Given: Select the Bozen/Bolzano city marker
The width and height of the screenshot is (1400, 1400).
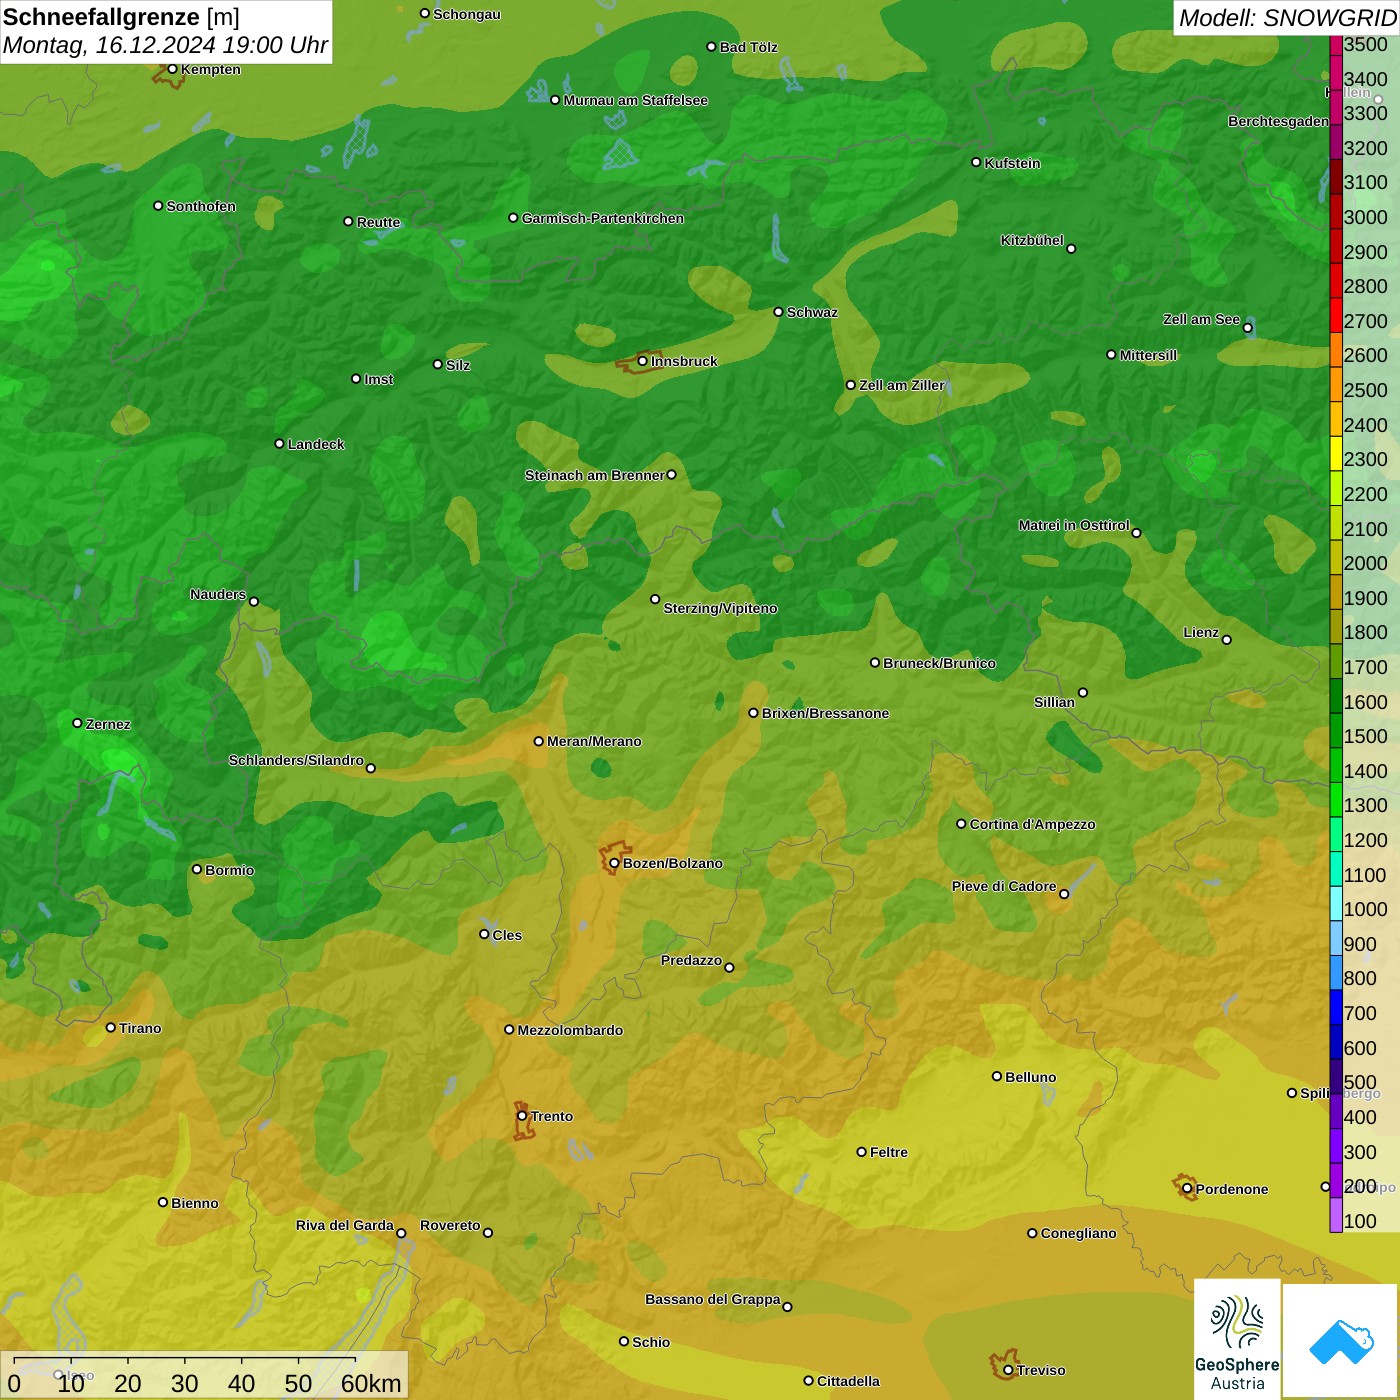Looking at the screenshot, I should (x=614, y=863).
